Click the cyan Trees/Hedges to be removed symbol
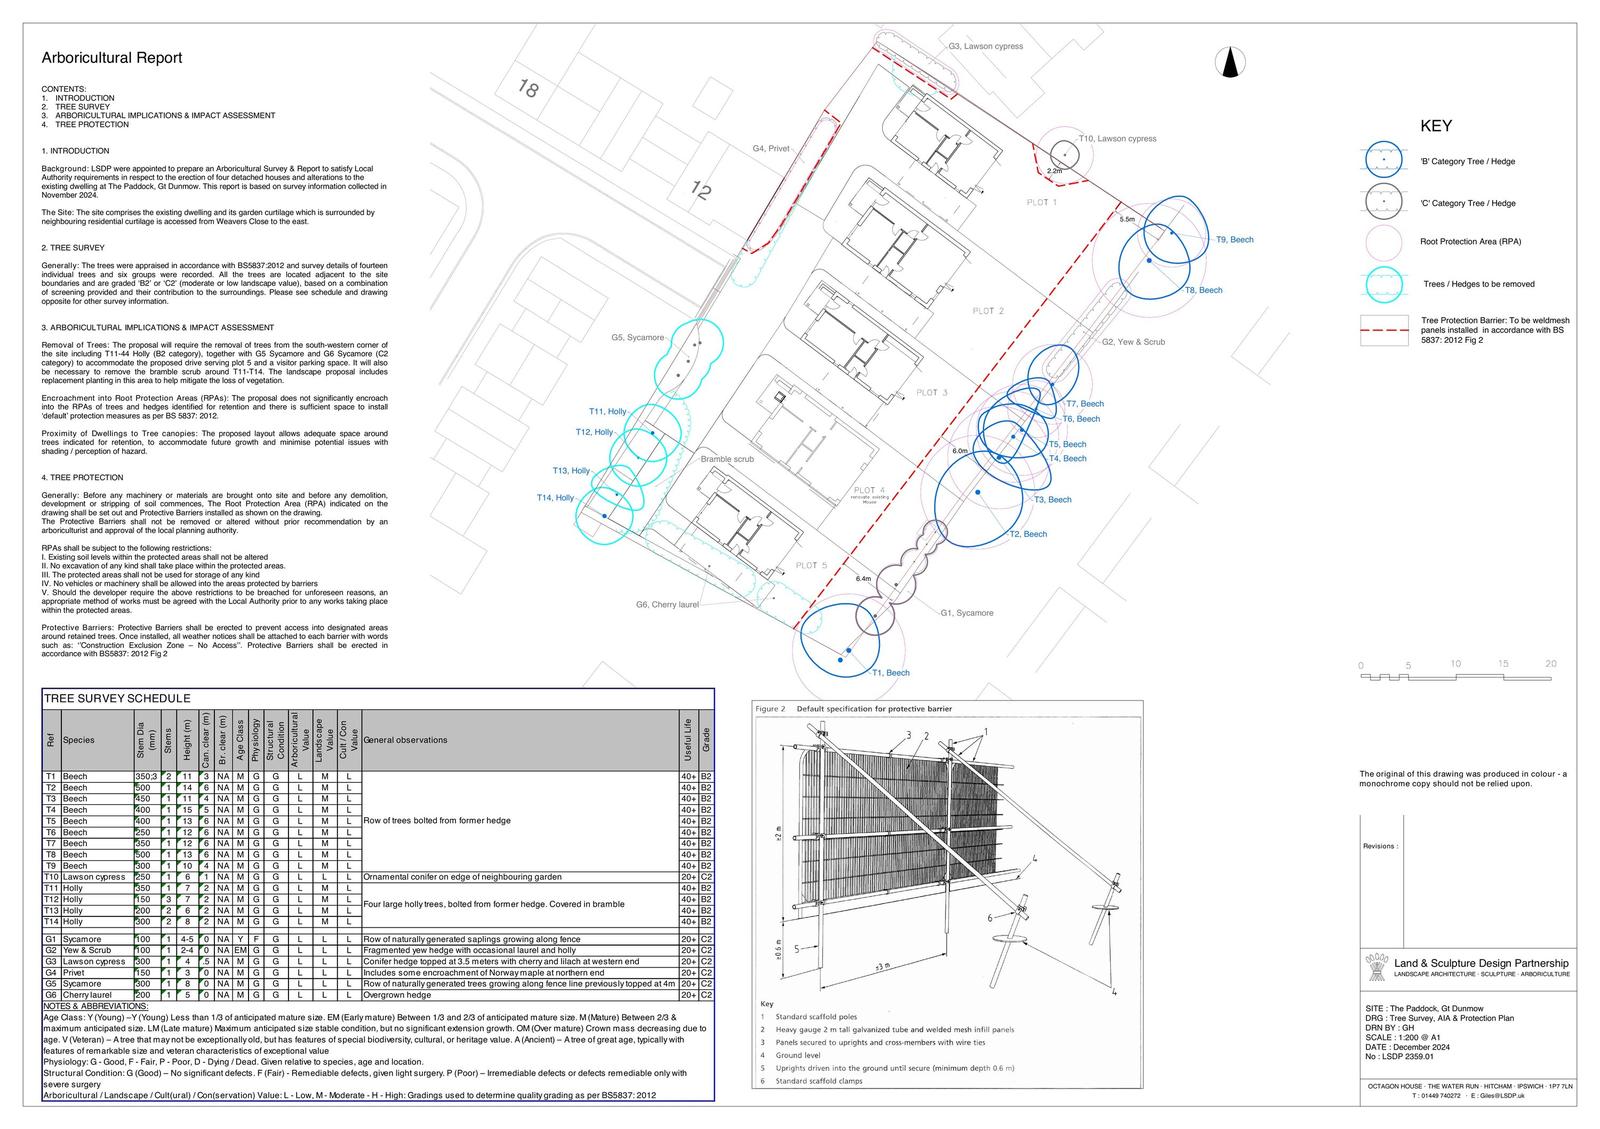This screenshot has width=1600, height=1129. (1384, 284)
